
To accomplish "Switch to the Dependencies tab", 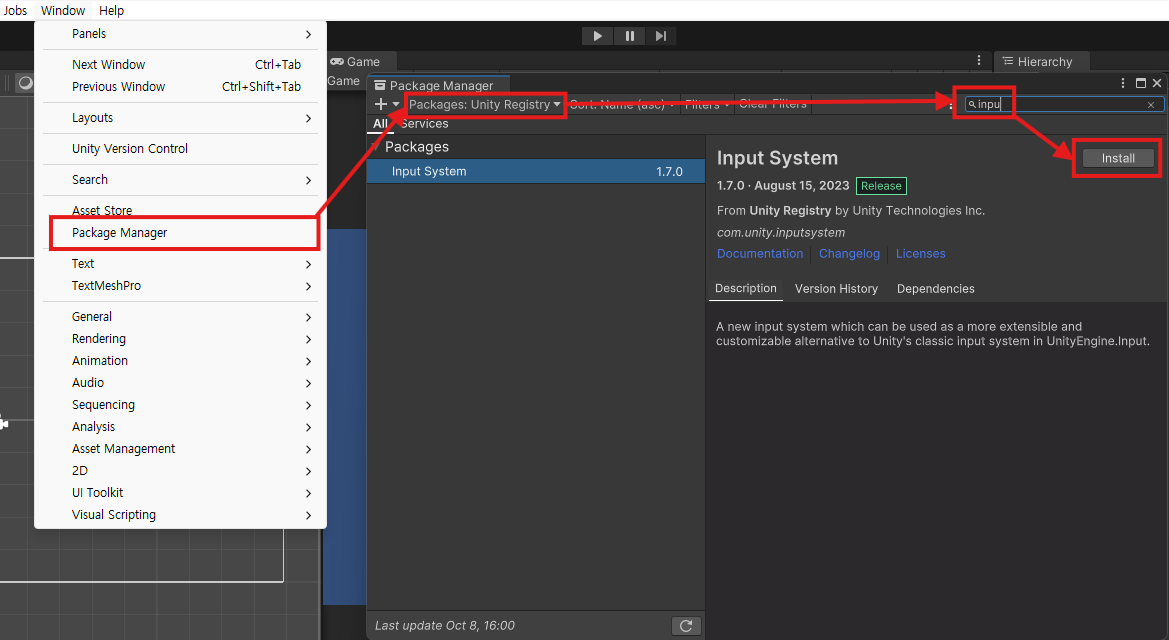I will 935,289.
